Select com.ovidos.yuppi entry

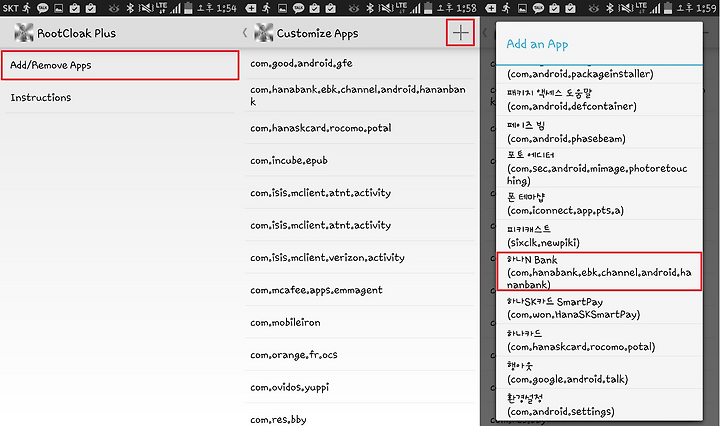(x=360, y=387)
